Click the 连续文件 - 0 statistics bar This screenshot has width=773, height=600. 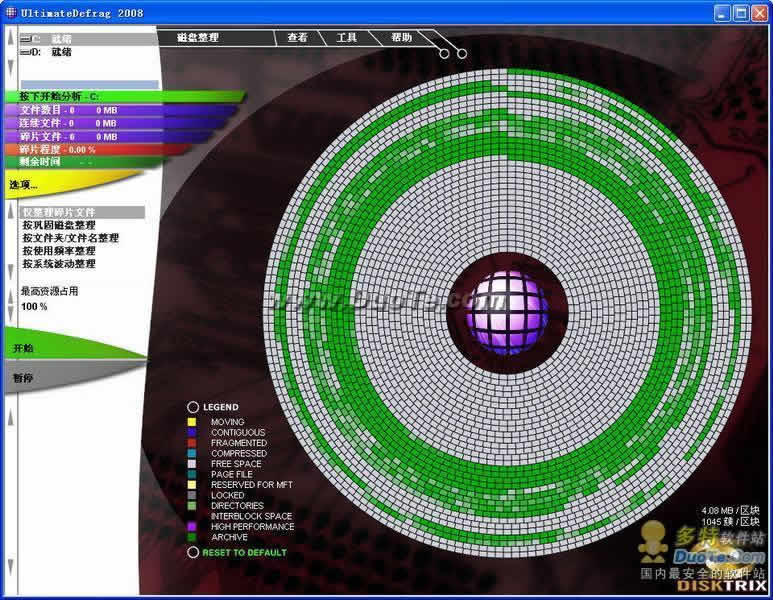coord(118,123)
